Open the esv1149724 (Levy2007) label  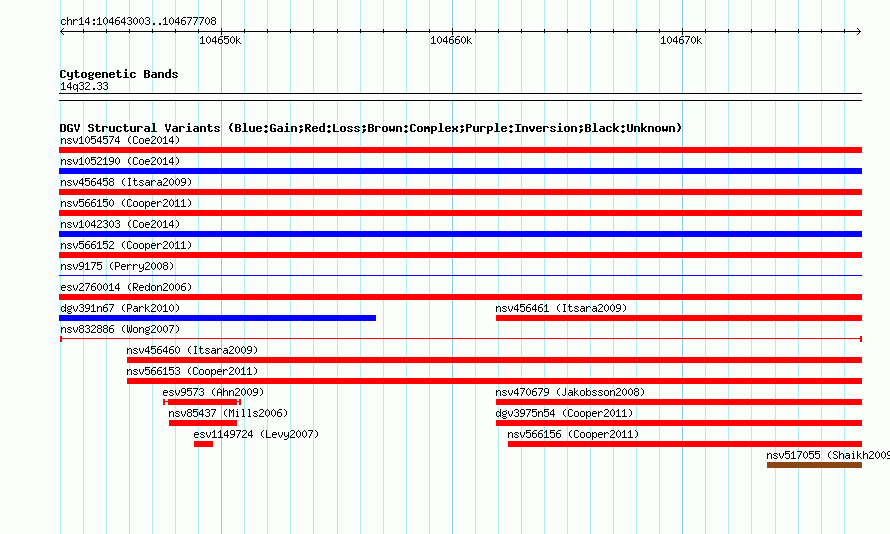click(x=256, y=434)
